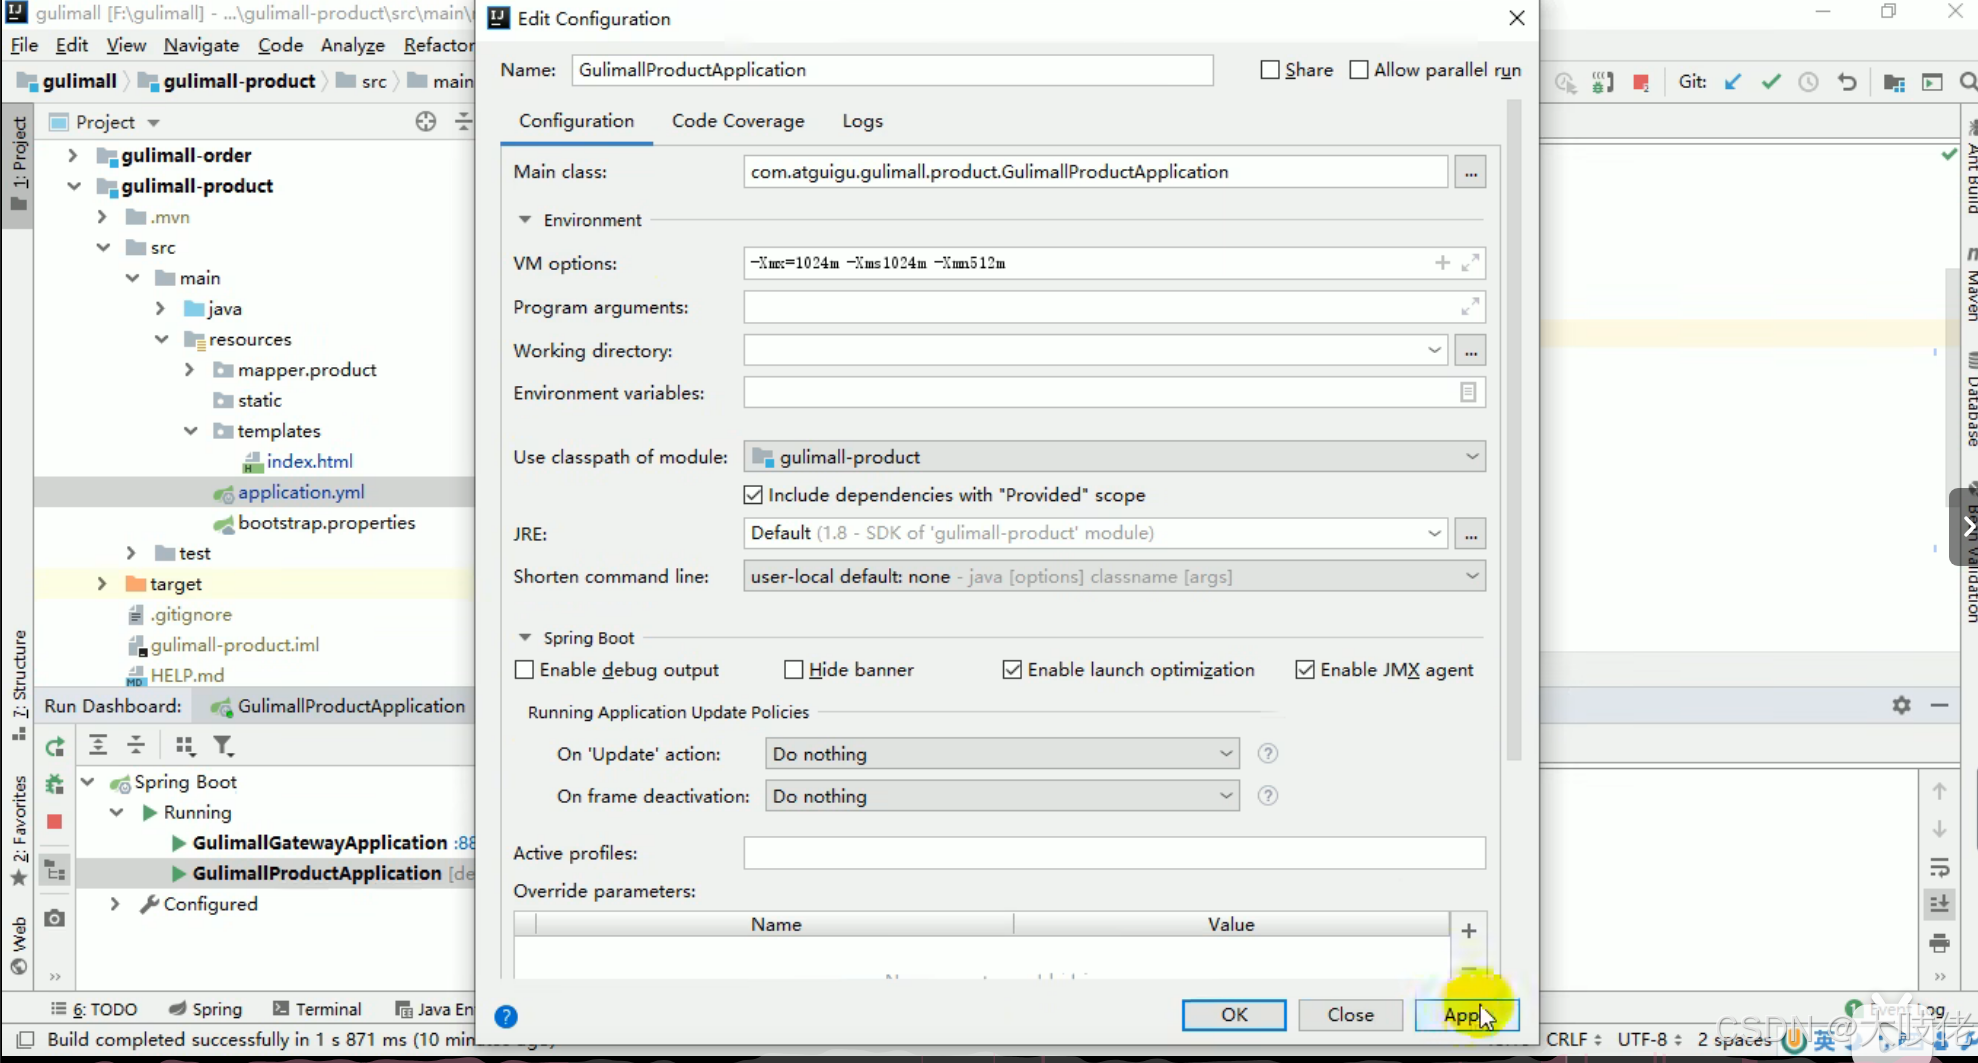Collapse the Spring Boot section
This screenshot has height=1063, width=1978.
pyautogui.click(x=525, y=638)
